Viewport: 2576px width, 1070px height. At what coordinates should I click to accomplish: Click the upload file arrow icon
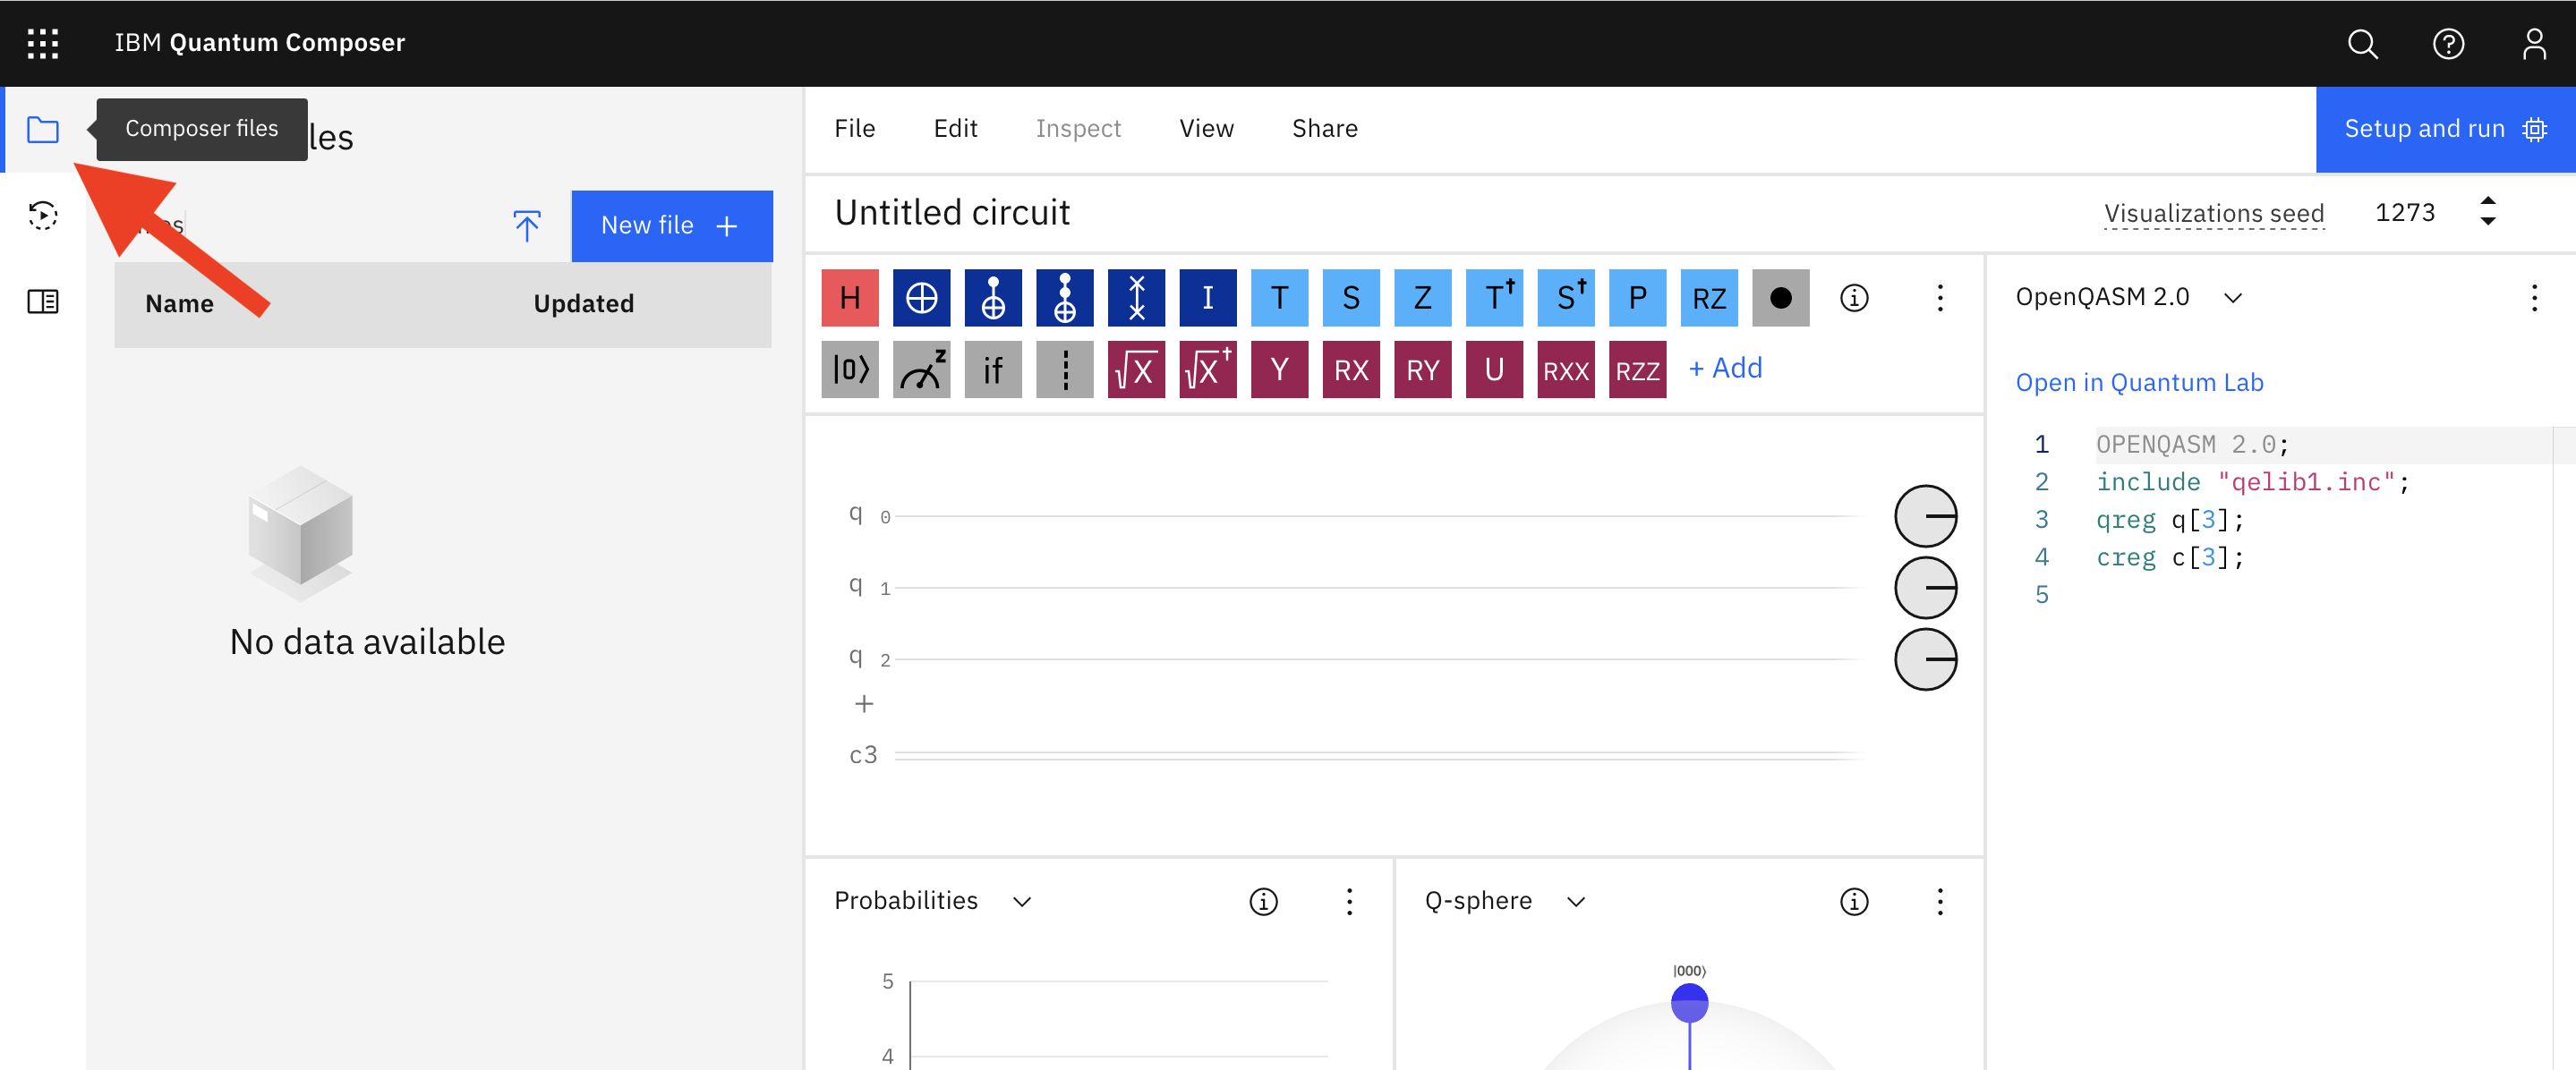click(x=527, y=226)
